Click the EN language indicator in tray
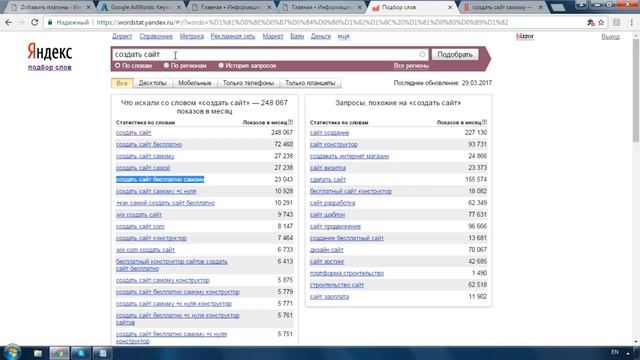Image resolution: width=640 pixels, height=360 pixels. [x=615, y=352]
